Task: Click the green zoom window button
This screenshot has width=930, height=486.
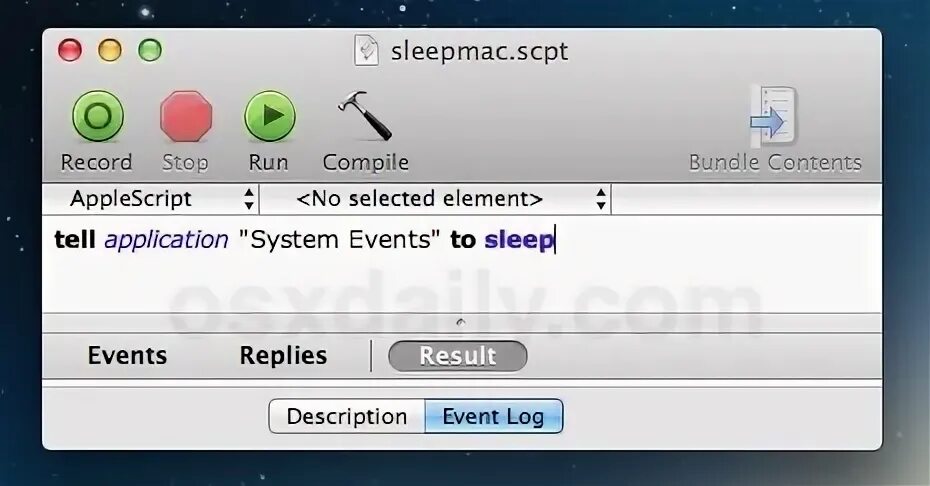Action: (x=150, y=50)
